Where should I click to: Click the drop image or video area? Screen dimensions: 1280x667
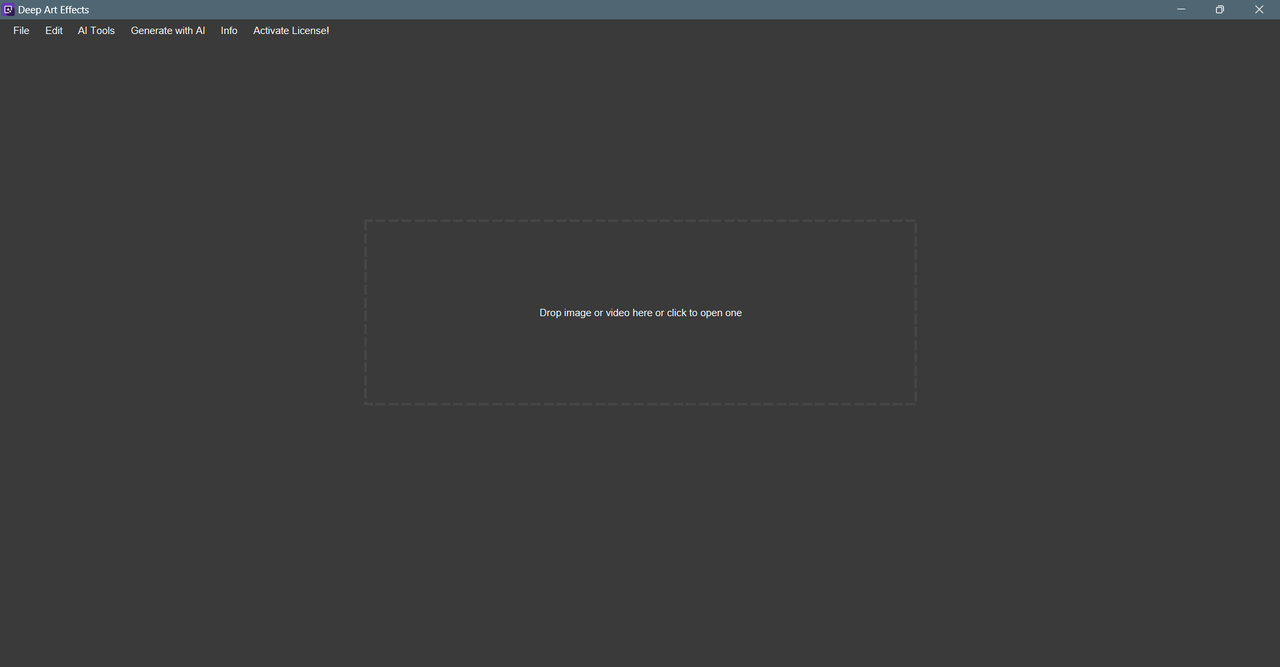pos(640,312)
